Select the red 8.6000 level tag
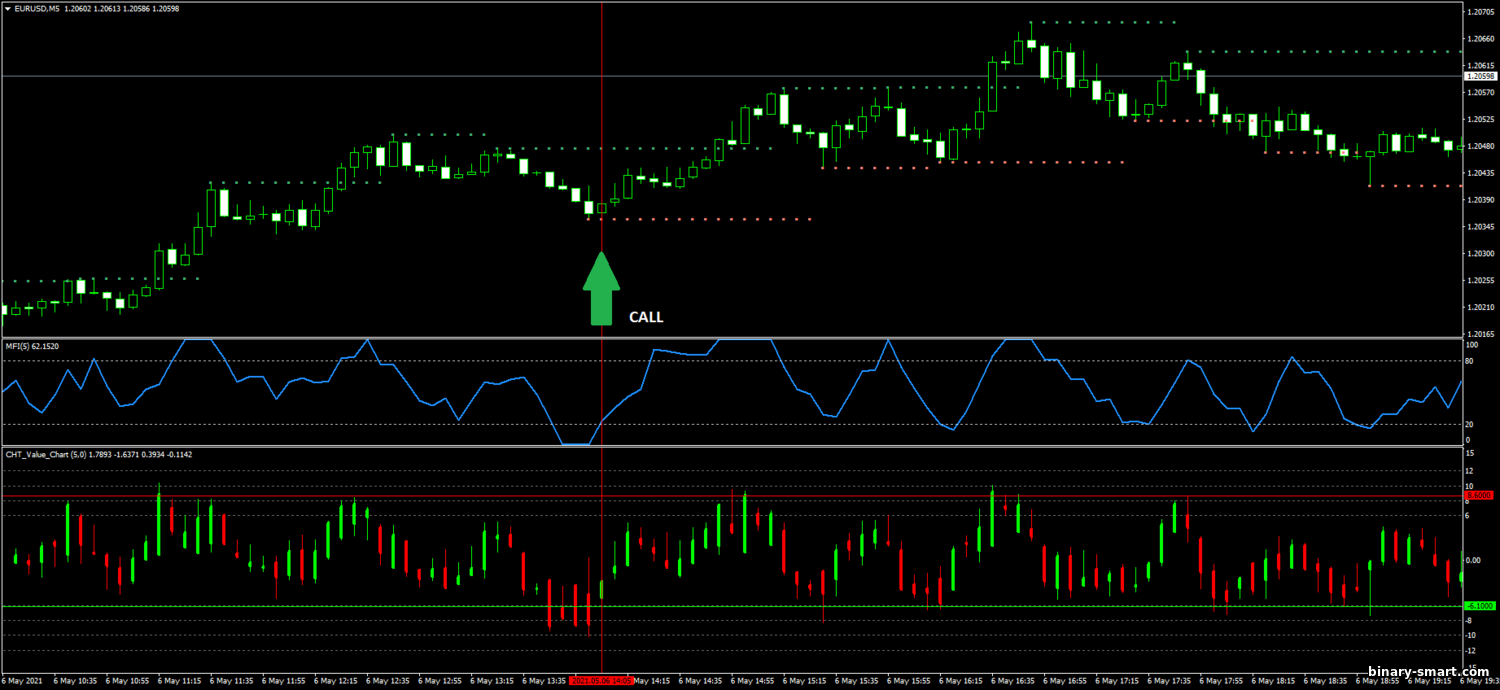1500x690 pixels. point(1479,495)
